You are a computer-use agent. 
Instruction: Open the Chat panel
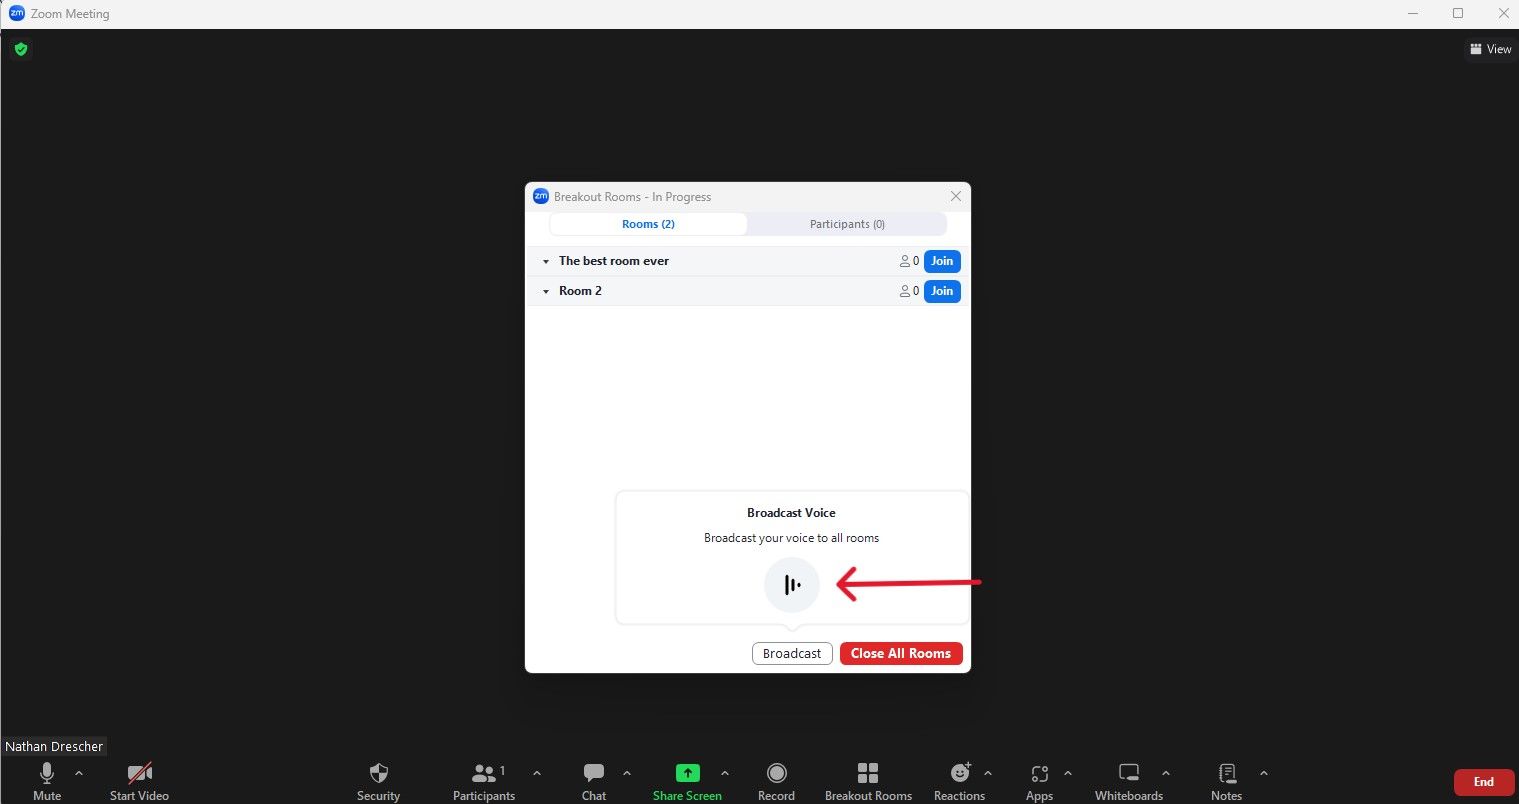(x=594, y=773)
